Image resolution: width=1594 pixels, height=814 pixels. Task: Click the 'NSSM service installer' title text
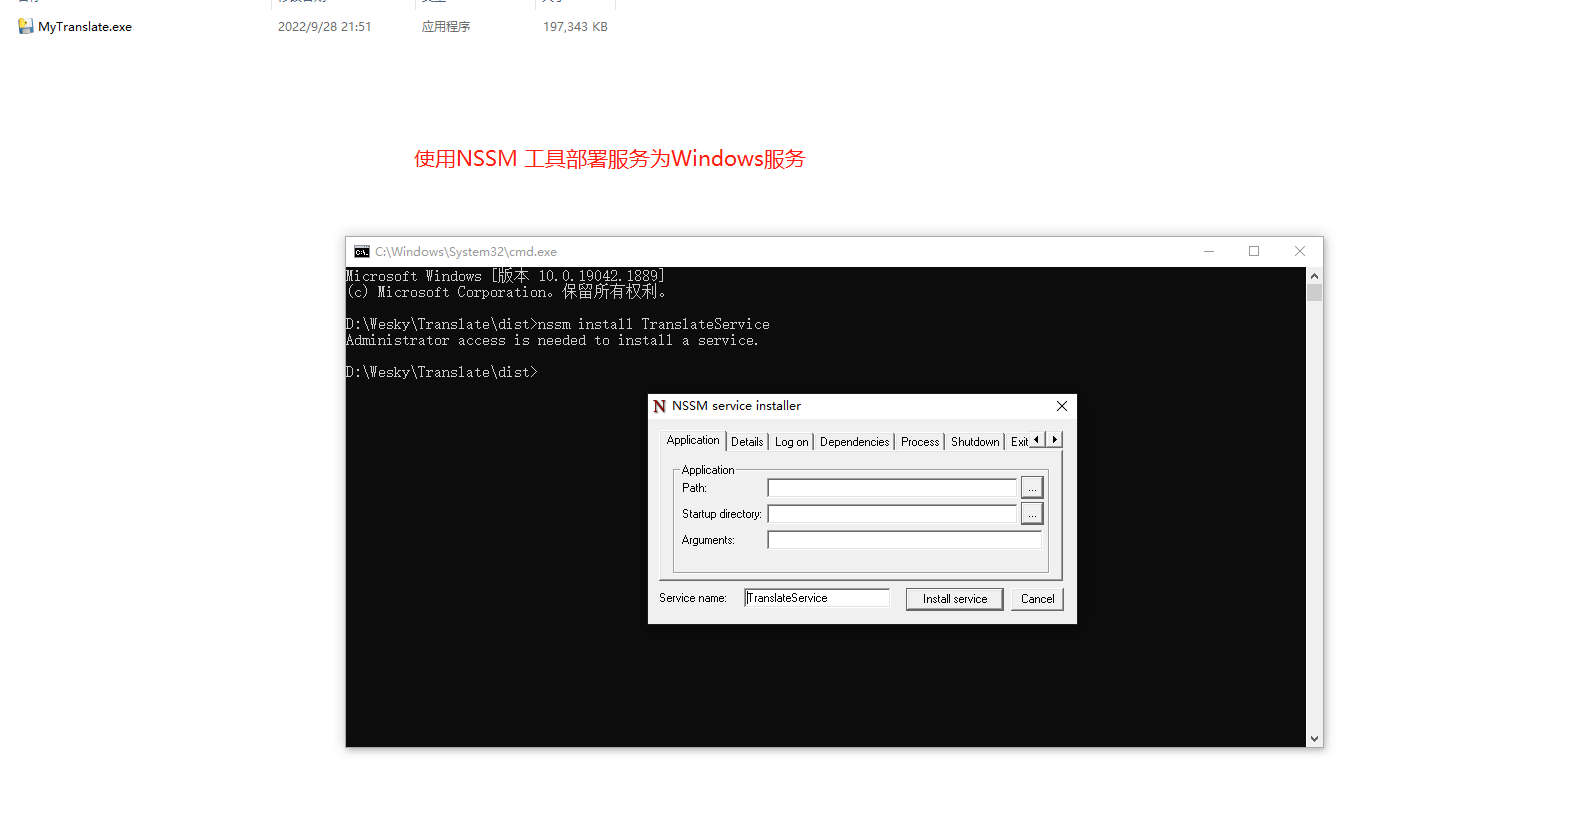point(736,406)
